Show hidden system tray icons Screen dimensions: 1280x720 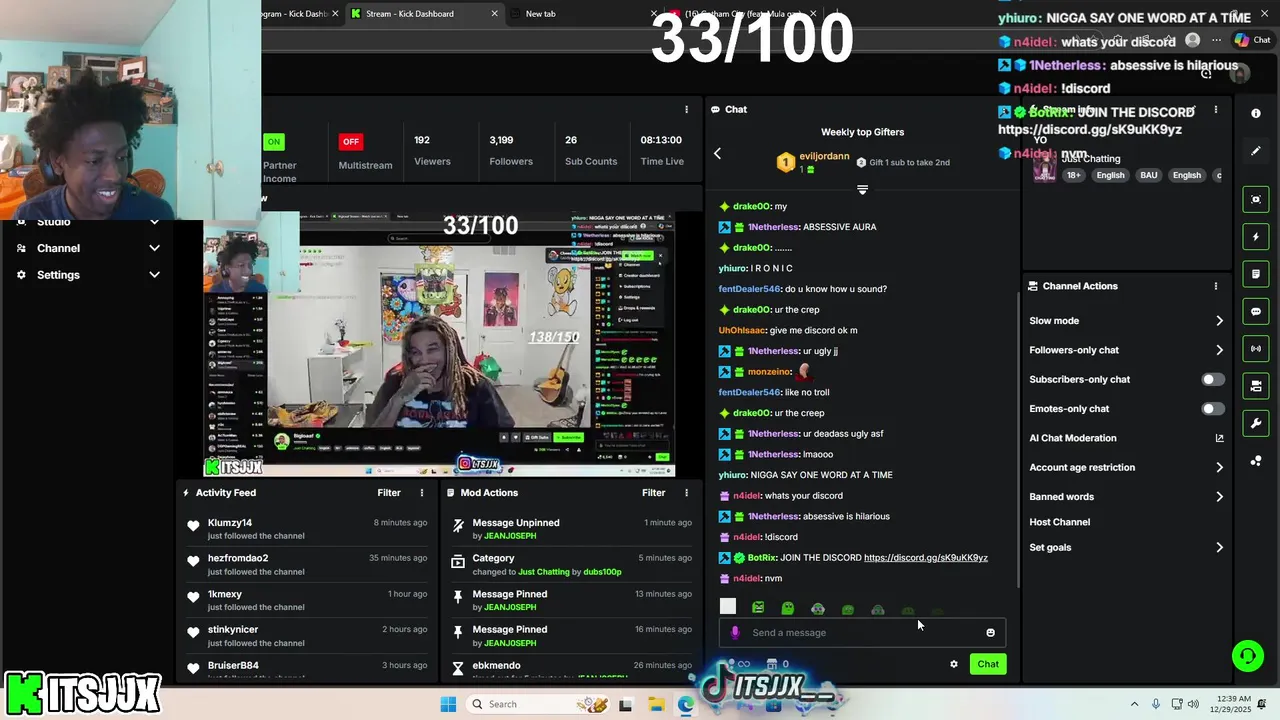[x=1134, y=704]
